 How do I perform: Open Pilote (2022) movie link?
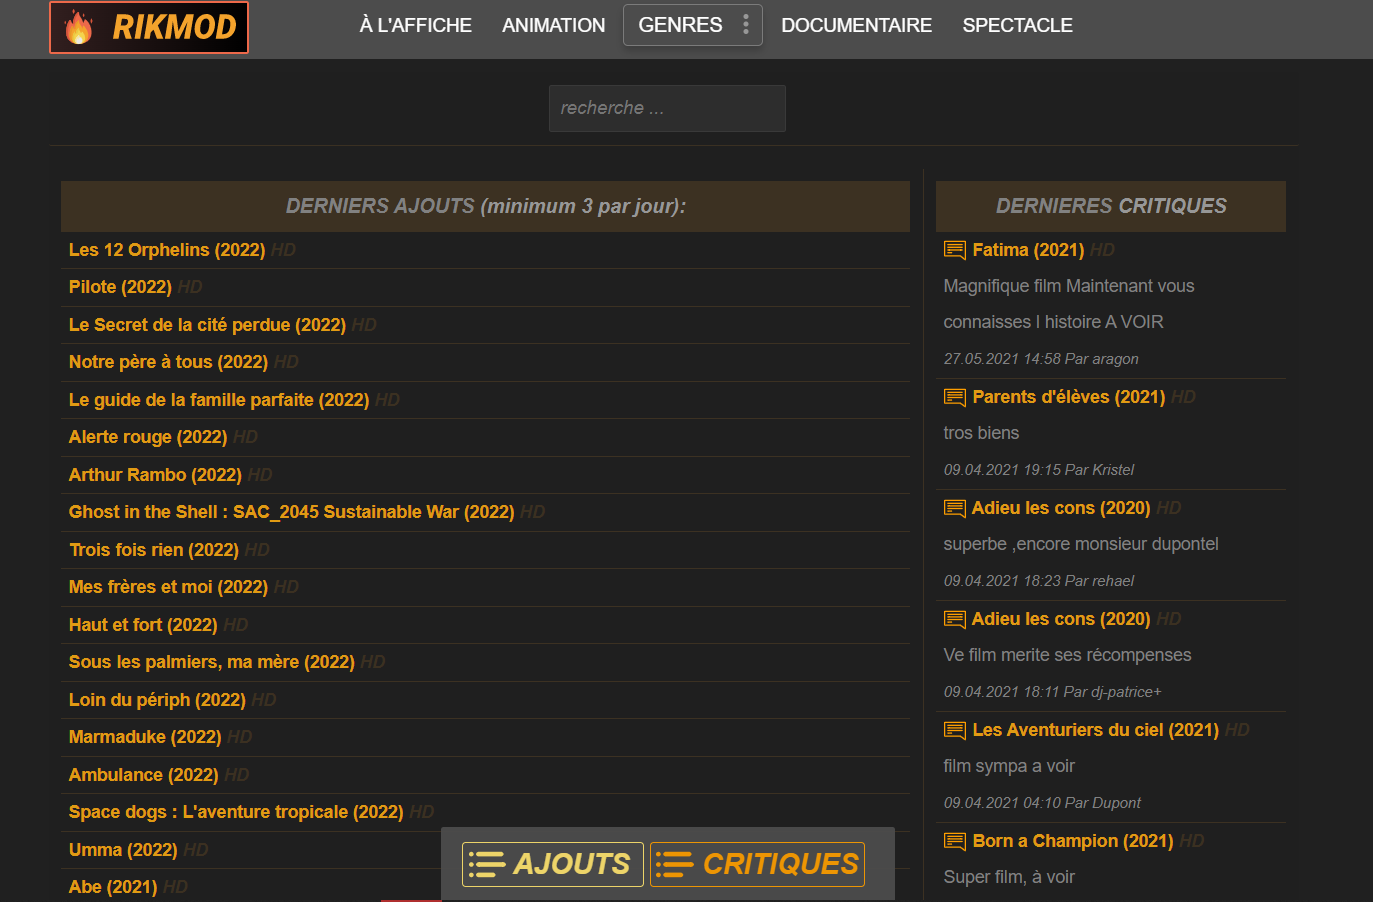pyautogui.click(x=121, y=287)
